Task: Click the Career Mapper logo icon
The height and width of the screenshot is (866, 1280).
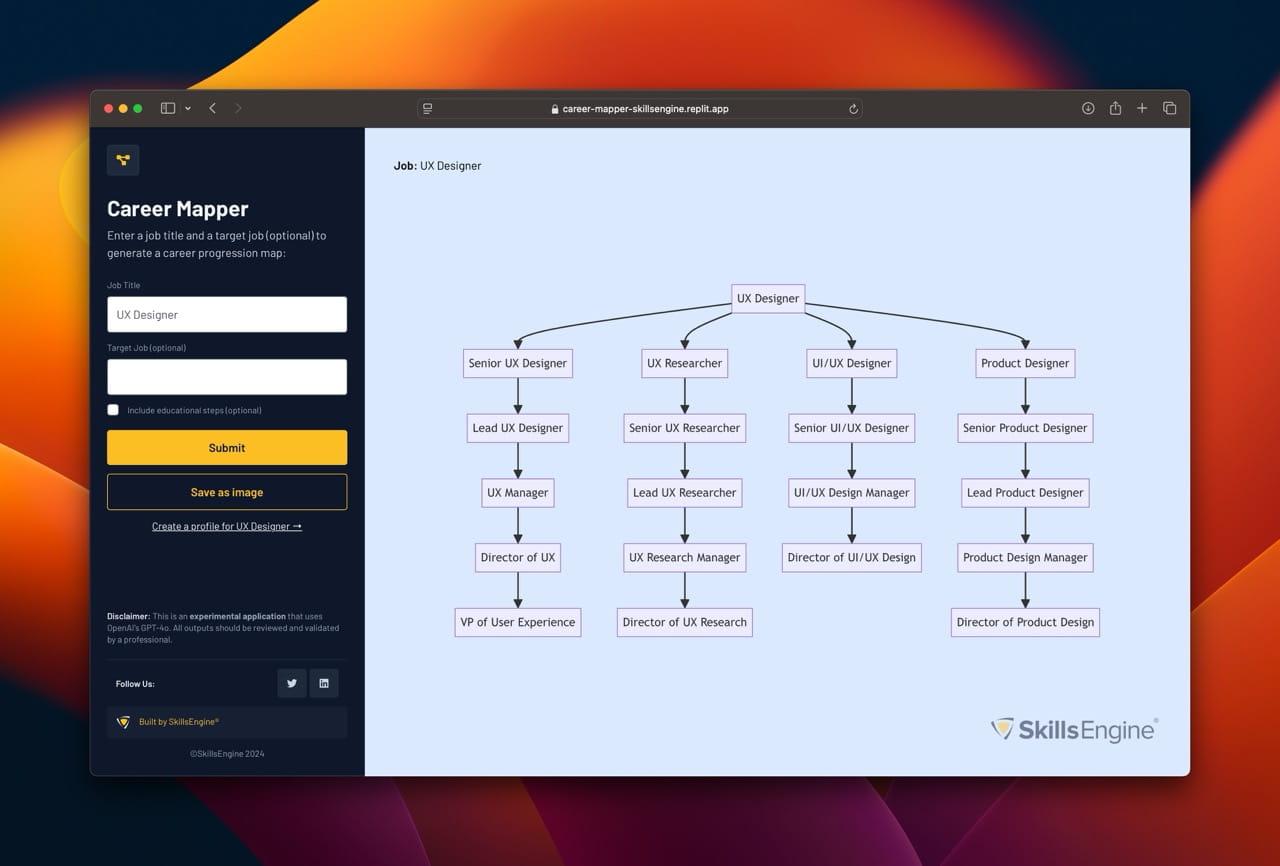Action: point(123,160)
